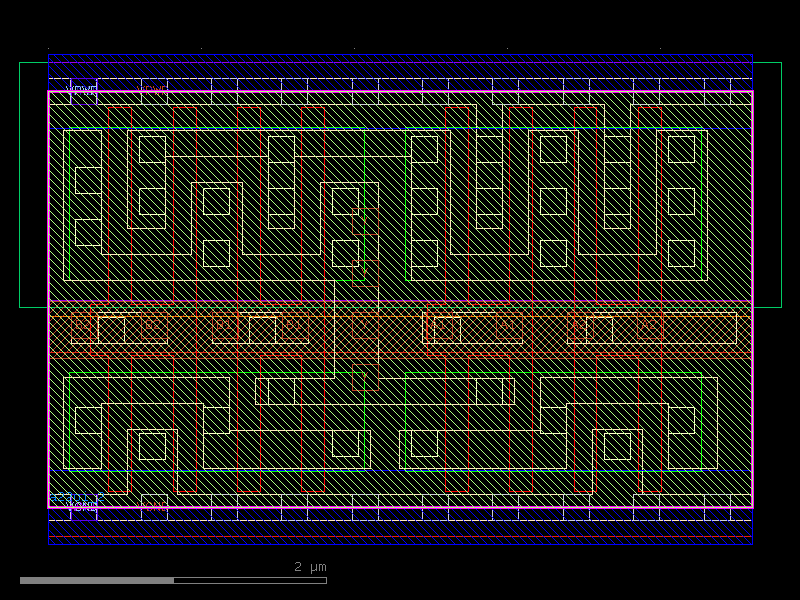Screen dimensions: 800x600
Task: Select the magenta VPWR metal rail
Action: pyautogui.click(x=400, y=93)
